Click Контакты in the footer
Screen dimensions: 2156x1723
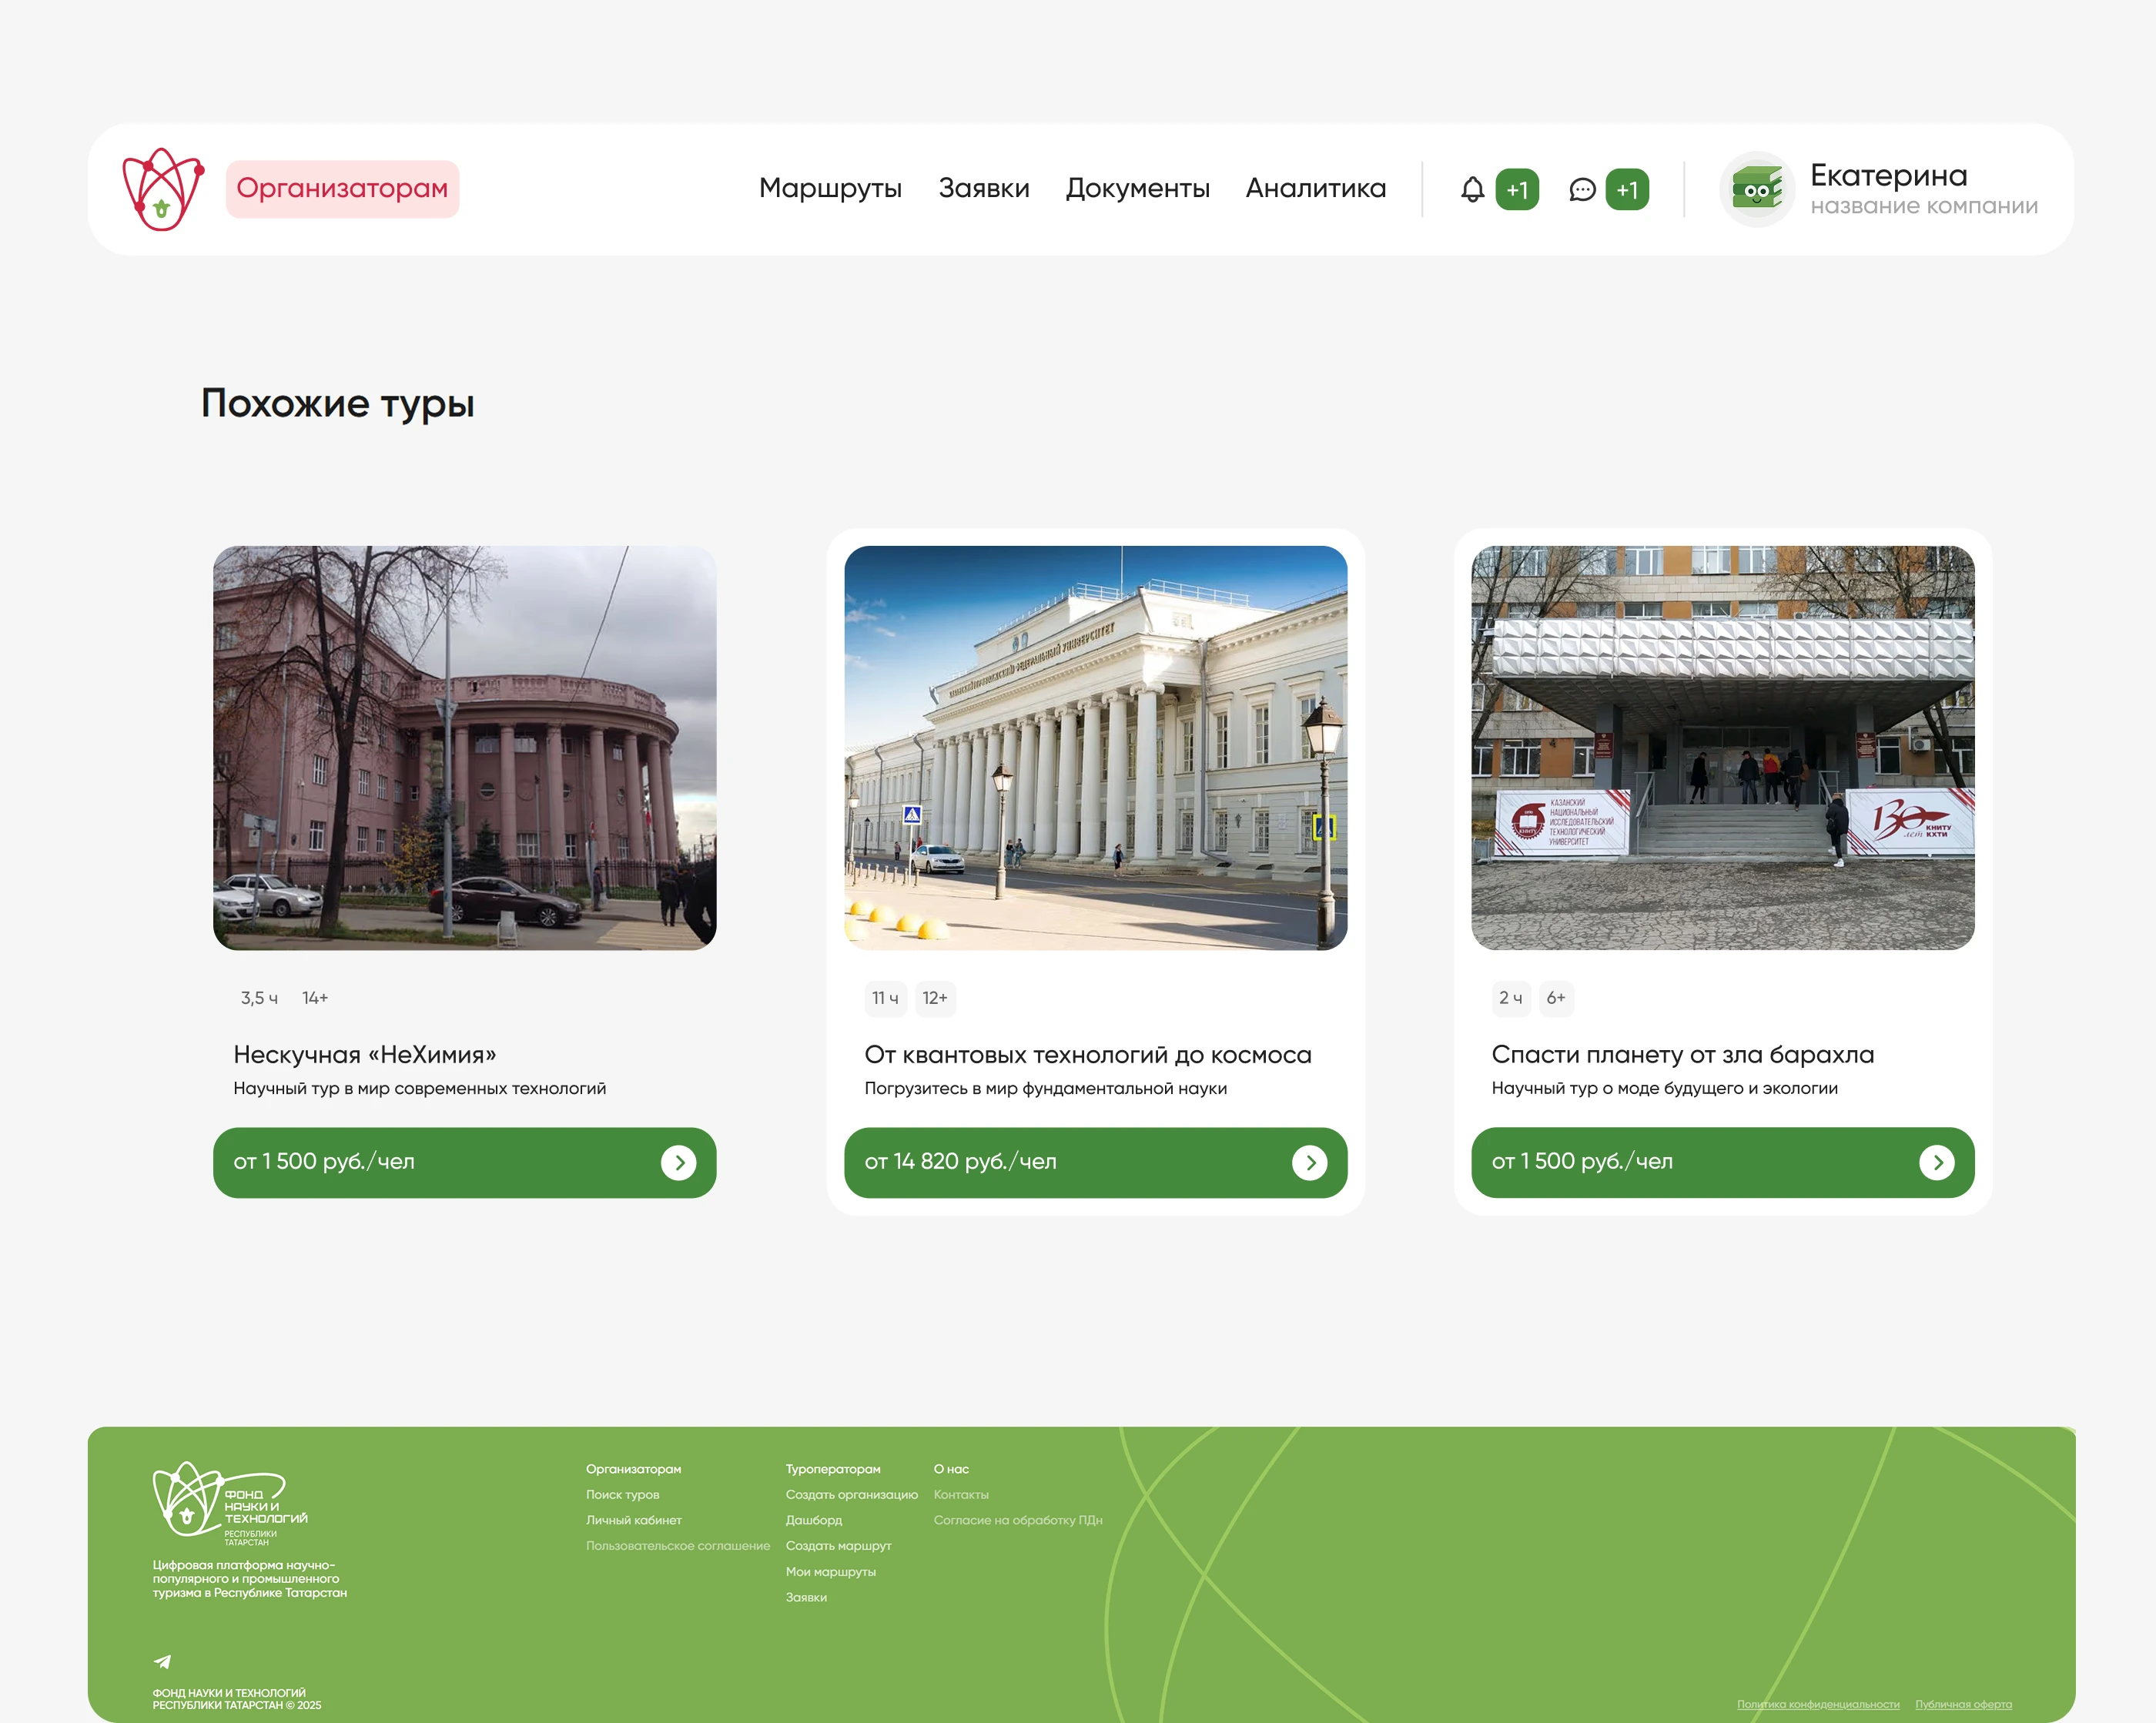tap(961, 1494)
